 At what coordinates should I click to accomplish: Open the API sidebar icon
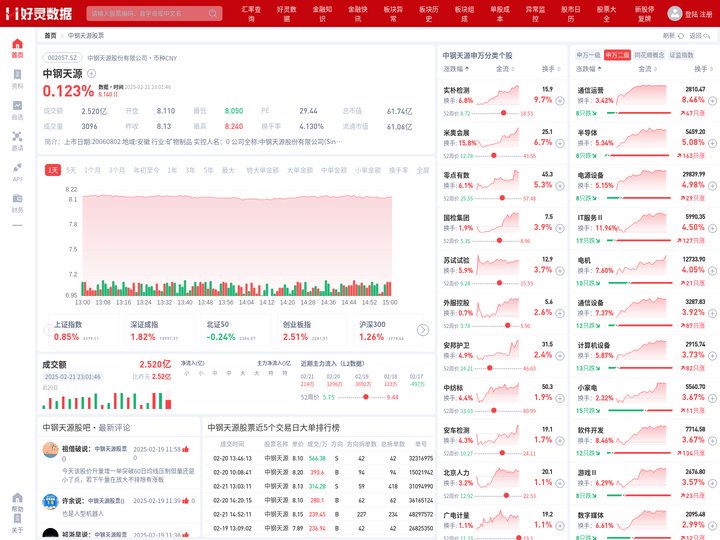point(17,168)
